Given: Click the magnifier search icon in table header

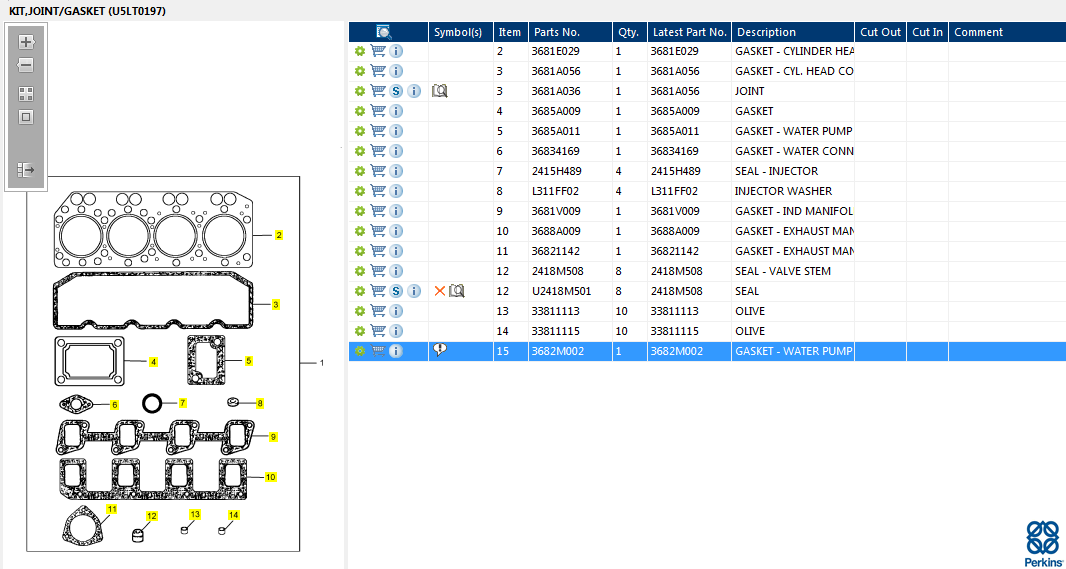Looking at the screenshot, I should (x=383, y=31).
